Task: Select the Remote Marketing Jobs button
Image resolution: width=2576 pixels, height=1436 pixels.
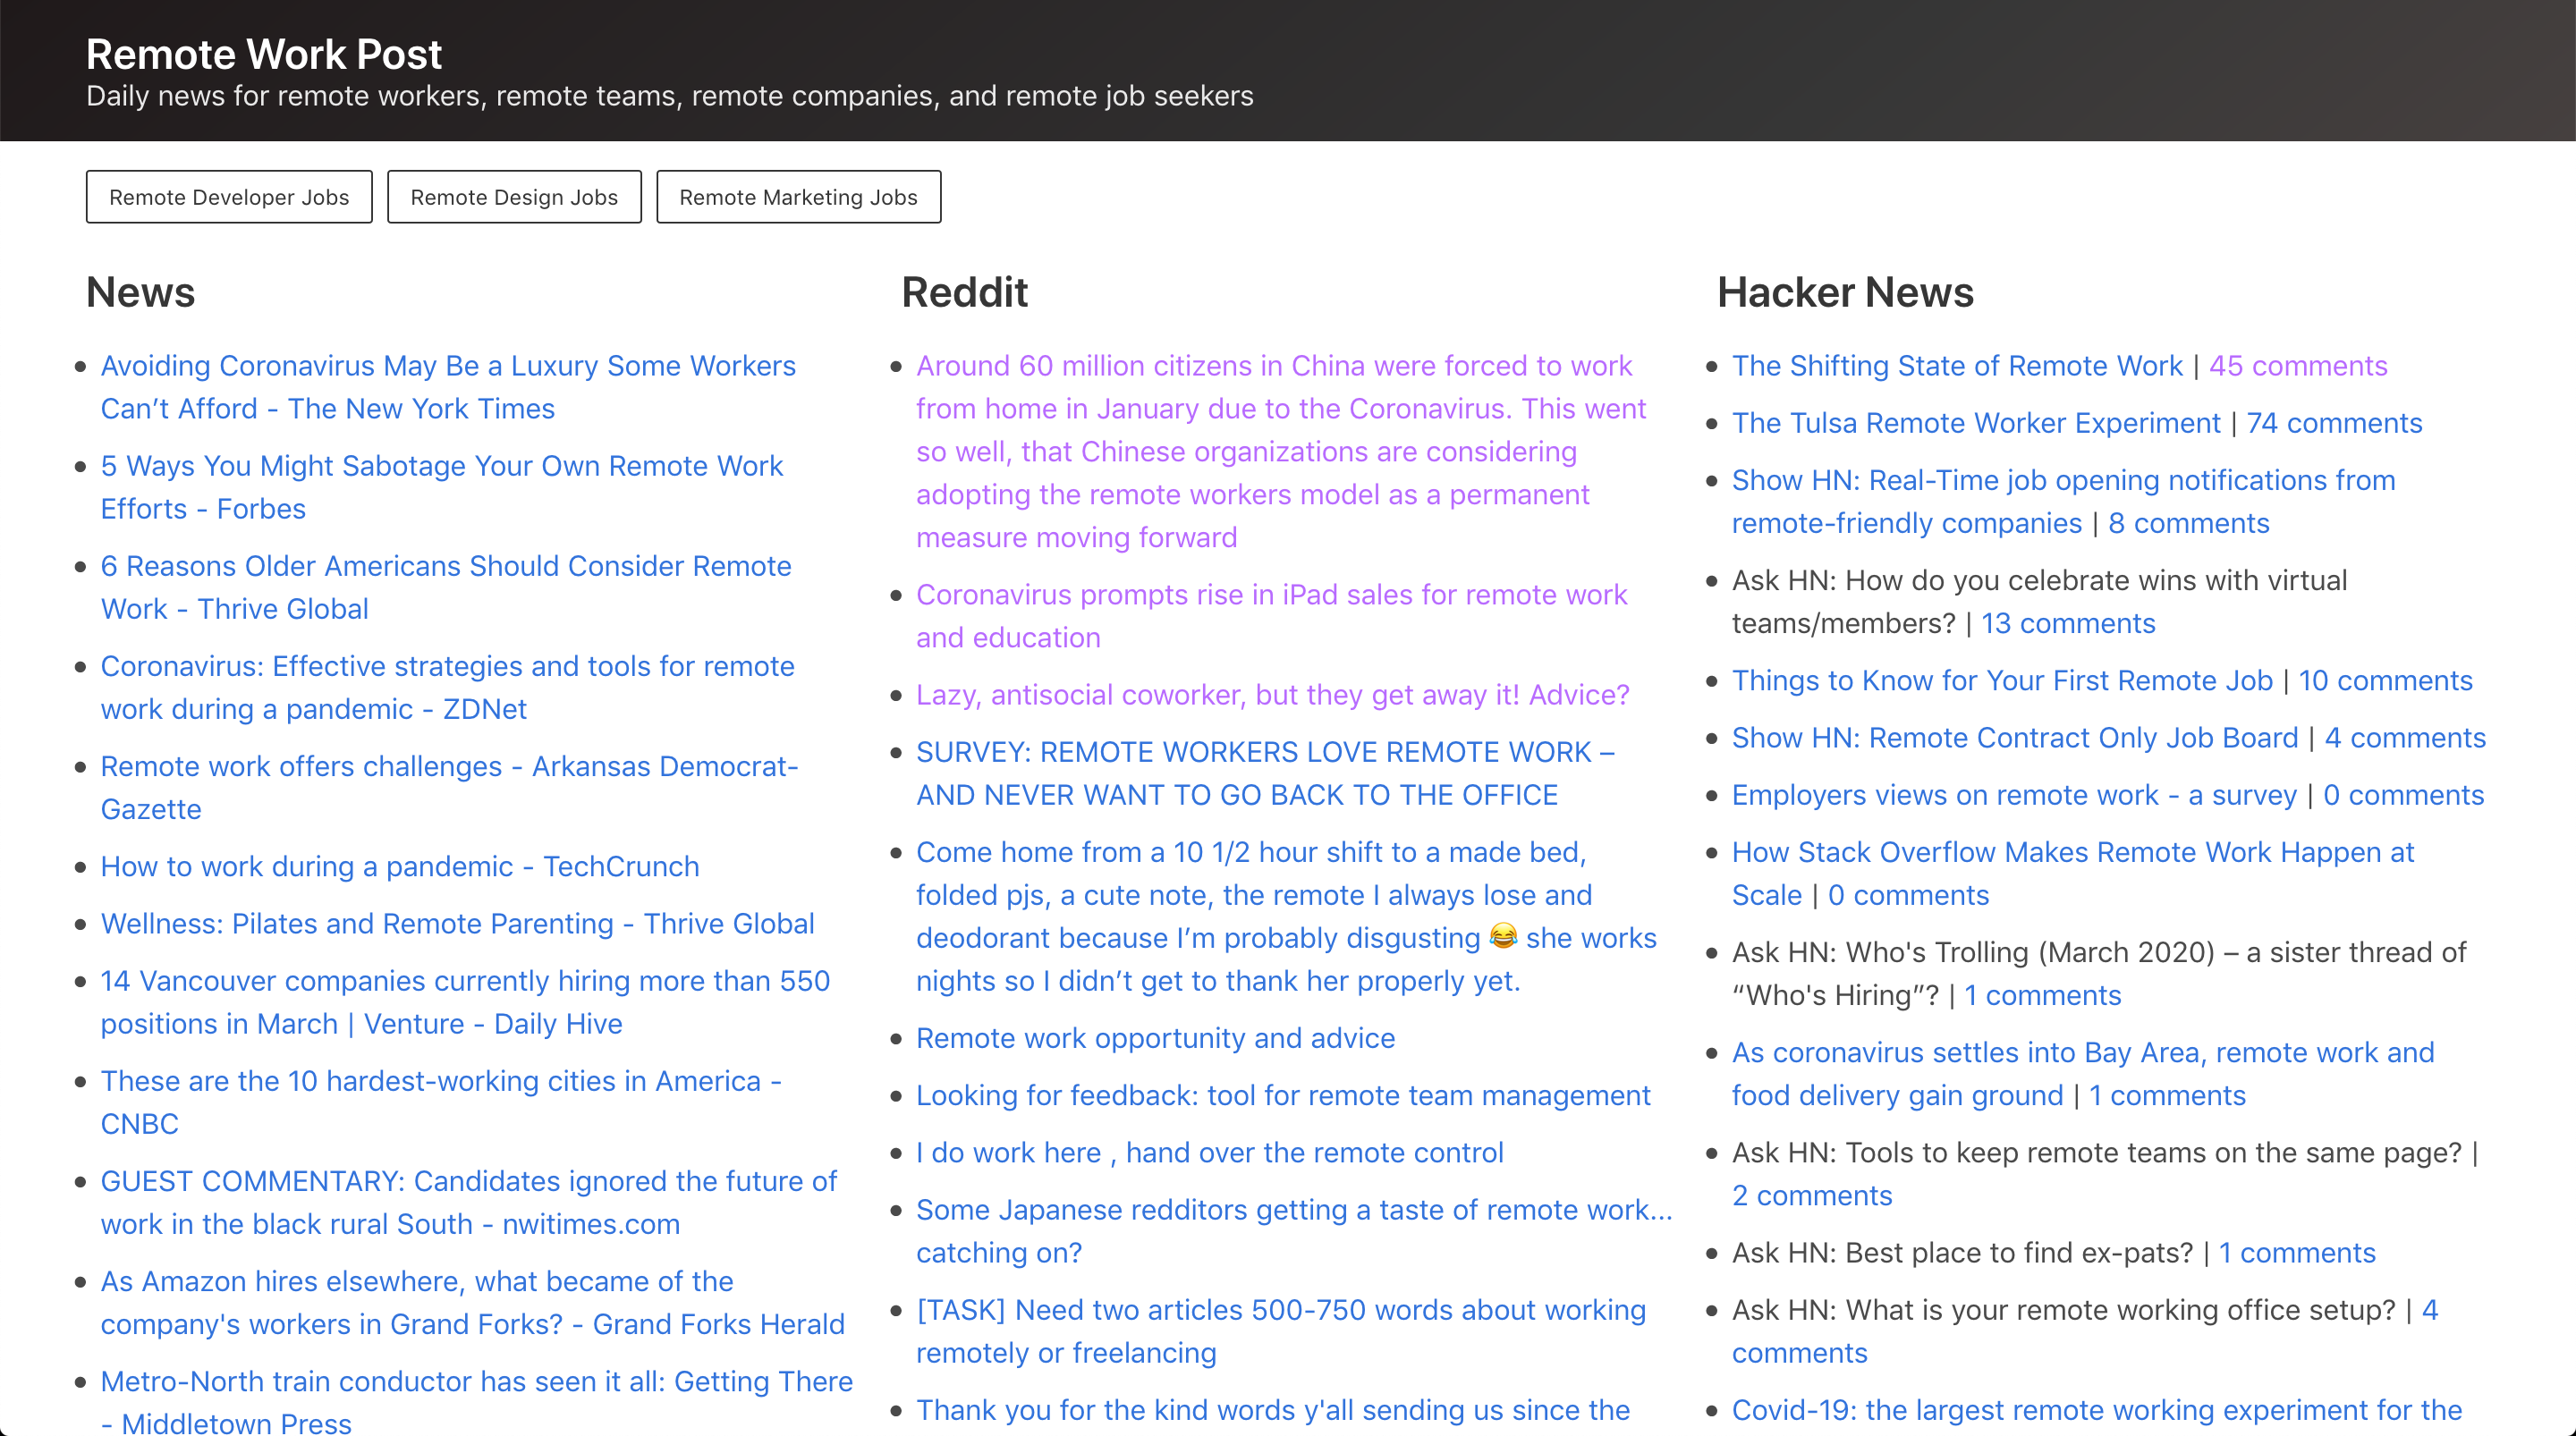Action: coord(798,197)
